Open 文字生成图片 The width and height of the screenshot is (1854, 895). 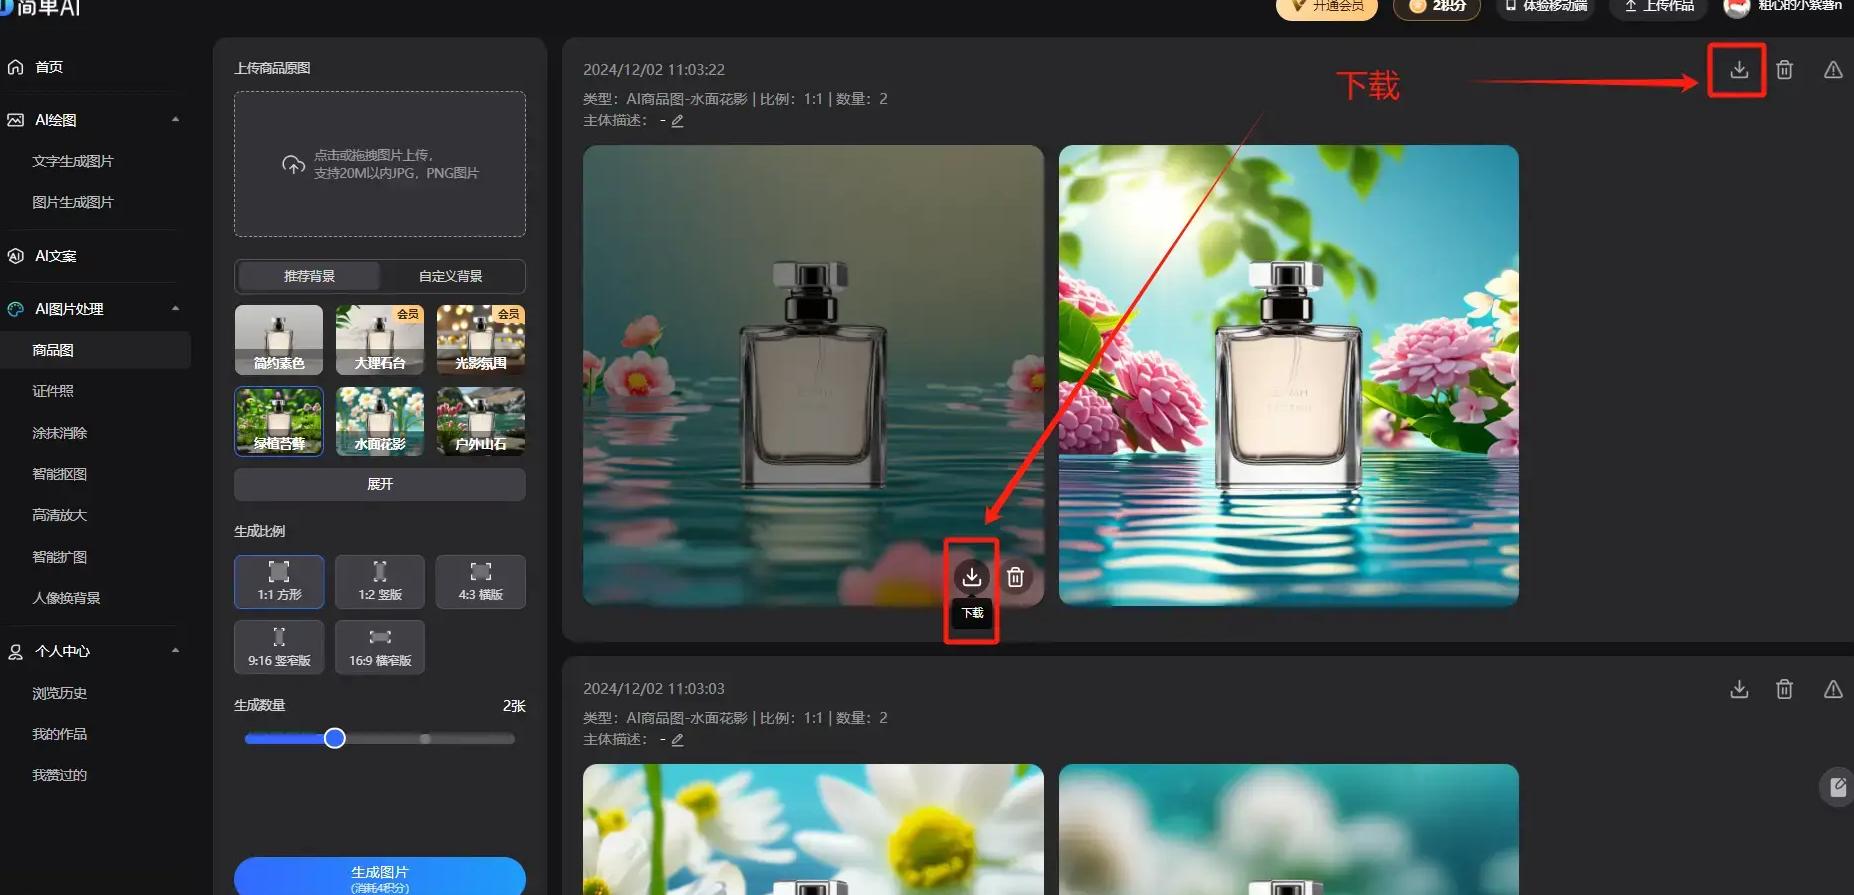(73, 161)
